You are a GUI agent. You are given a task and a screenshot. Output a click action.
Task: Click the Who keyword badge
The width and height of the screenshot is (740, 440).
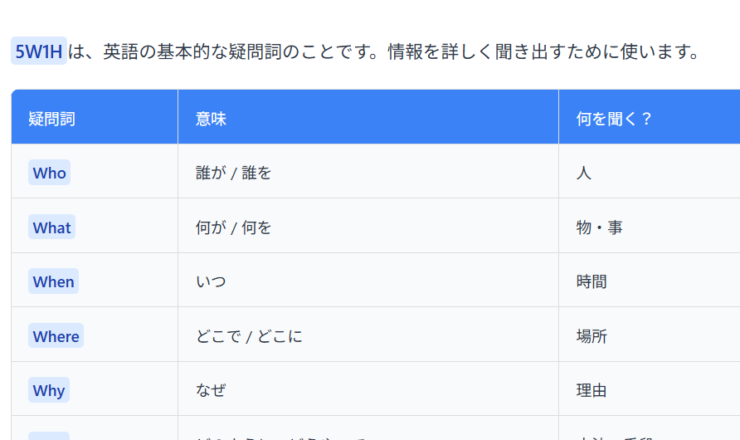[x=49, y=173]
